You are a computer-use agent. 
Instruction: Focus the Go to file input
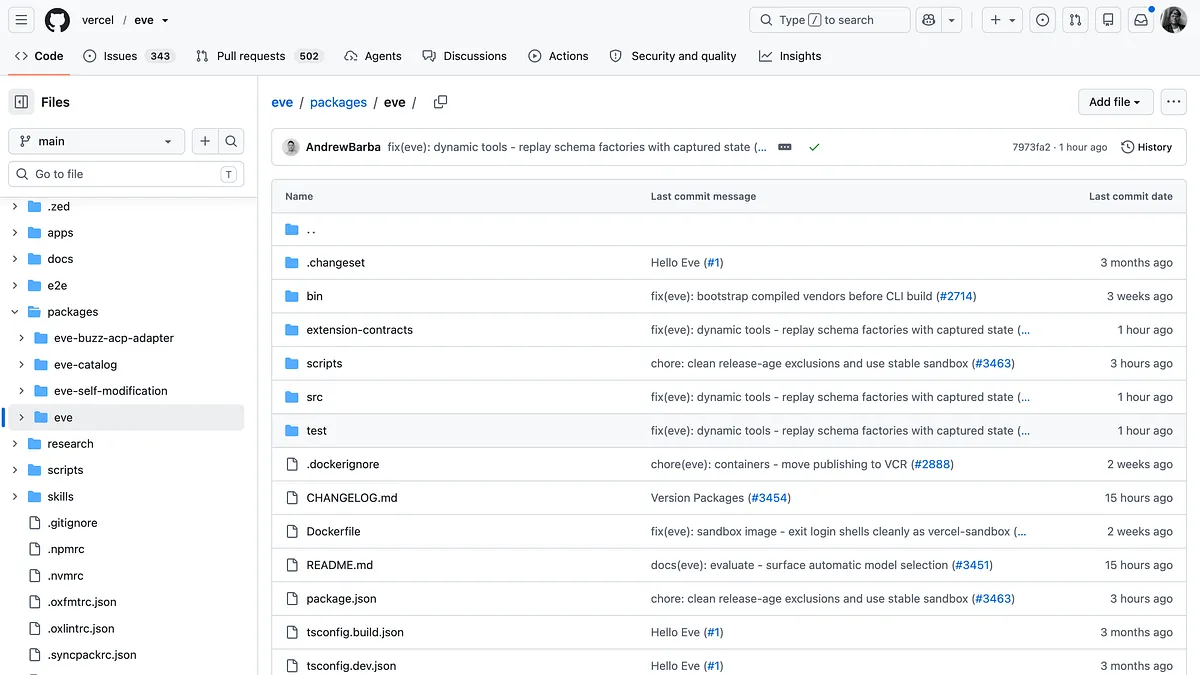point(126,174)
